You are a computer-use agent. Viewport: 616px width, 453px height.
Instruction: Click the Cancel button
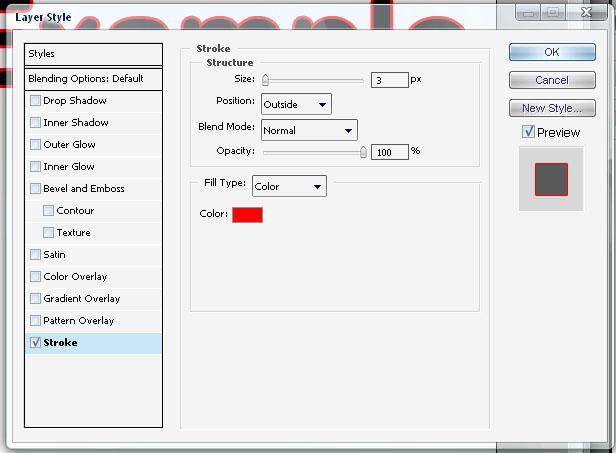(552, 80)
